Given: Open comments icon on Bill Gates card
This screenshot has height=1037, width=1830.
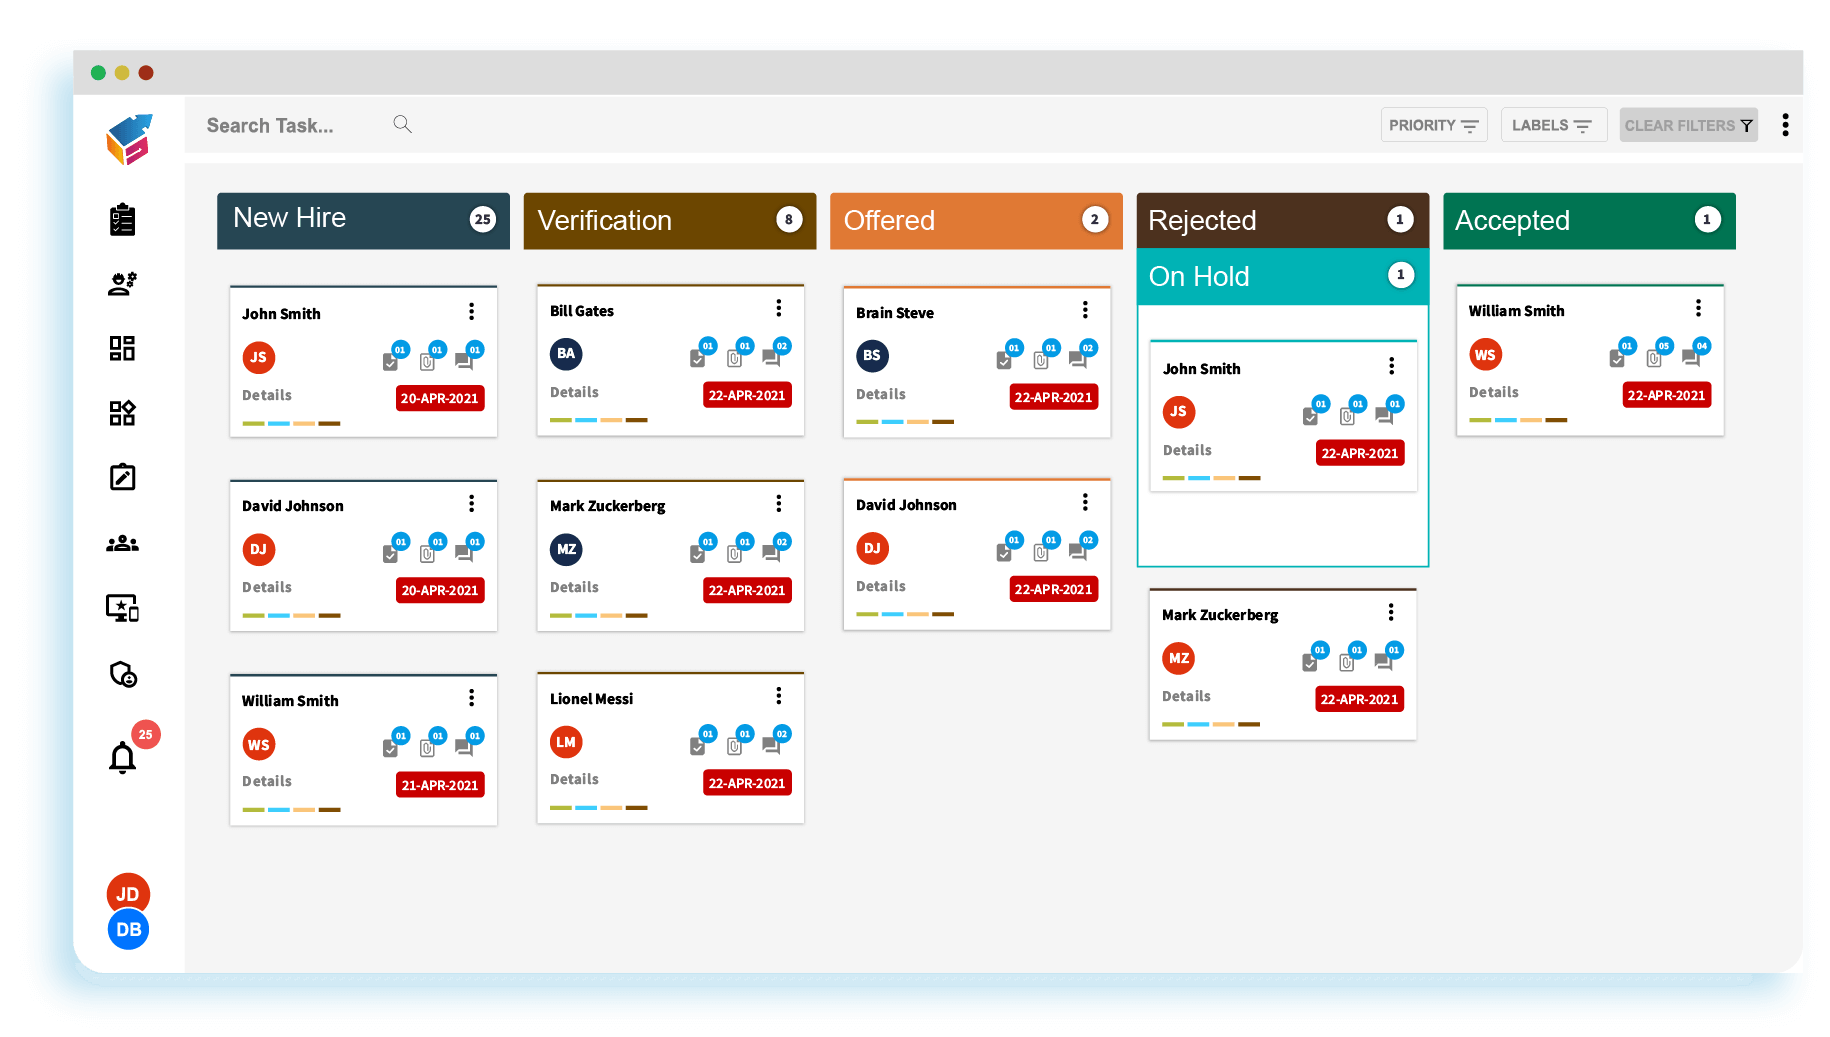Looking at the screenshot, I should tap(772, 357).
